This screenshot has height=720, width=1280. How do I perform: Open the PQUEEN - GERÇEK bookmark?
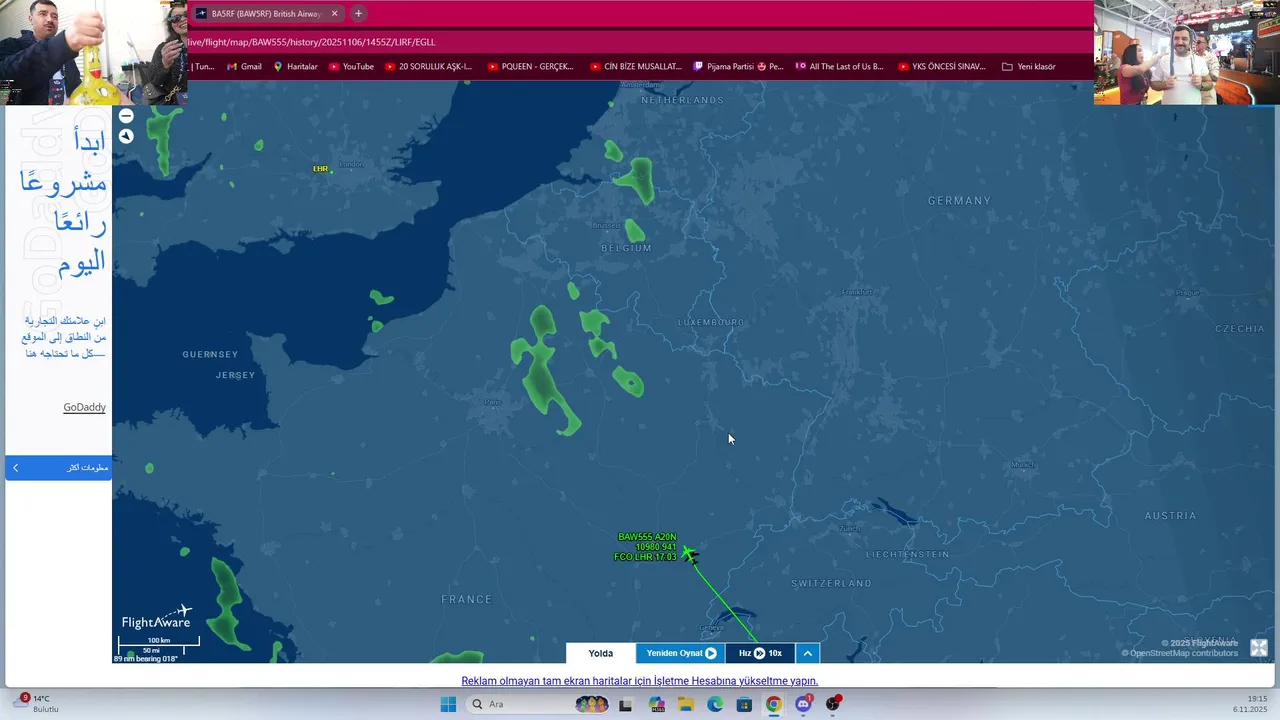[531, 67]
